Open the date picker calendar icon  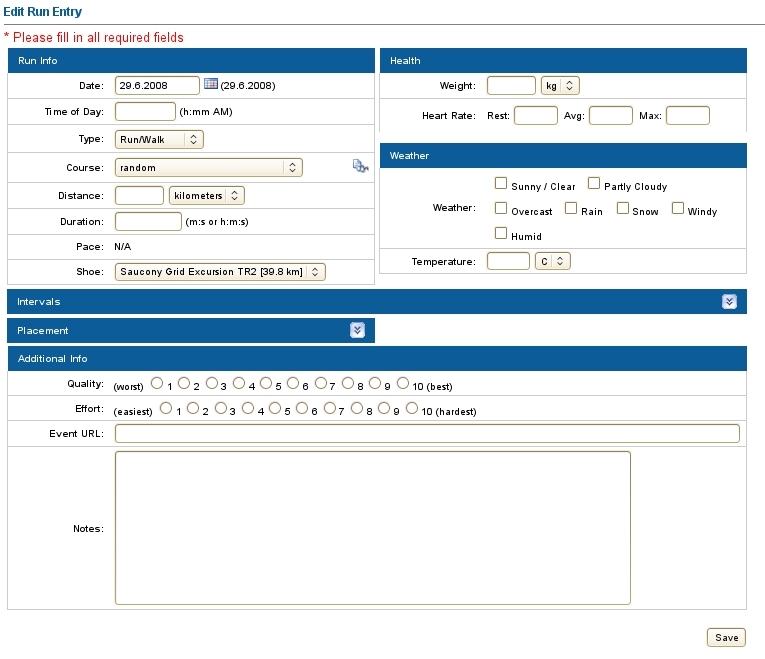tap(211, 84)
